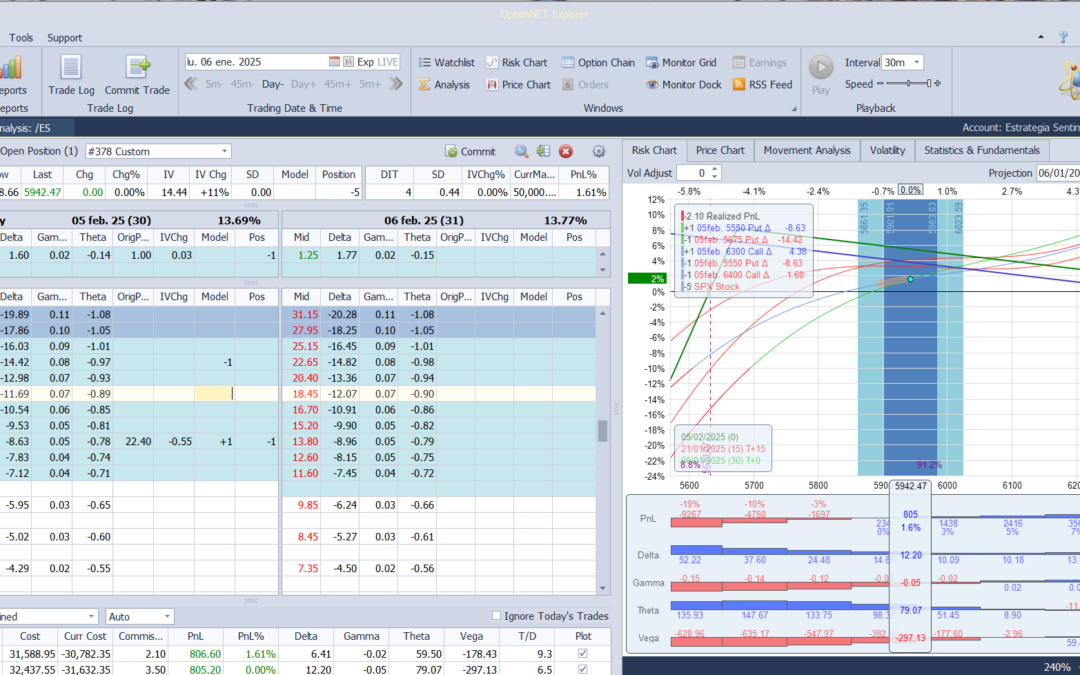This screenshot has width=1080, height=675.
Task: Open the Watchlist window
Action: point(445,62)
